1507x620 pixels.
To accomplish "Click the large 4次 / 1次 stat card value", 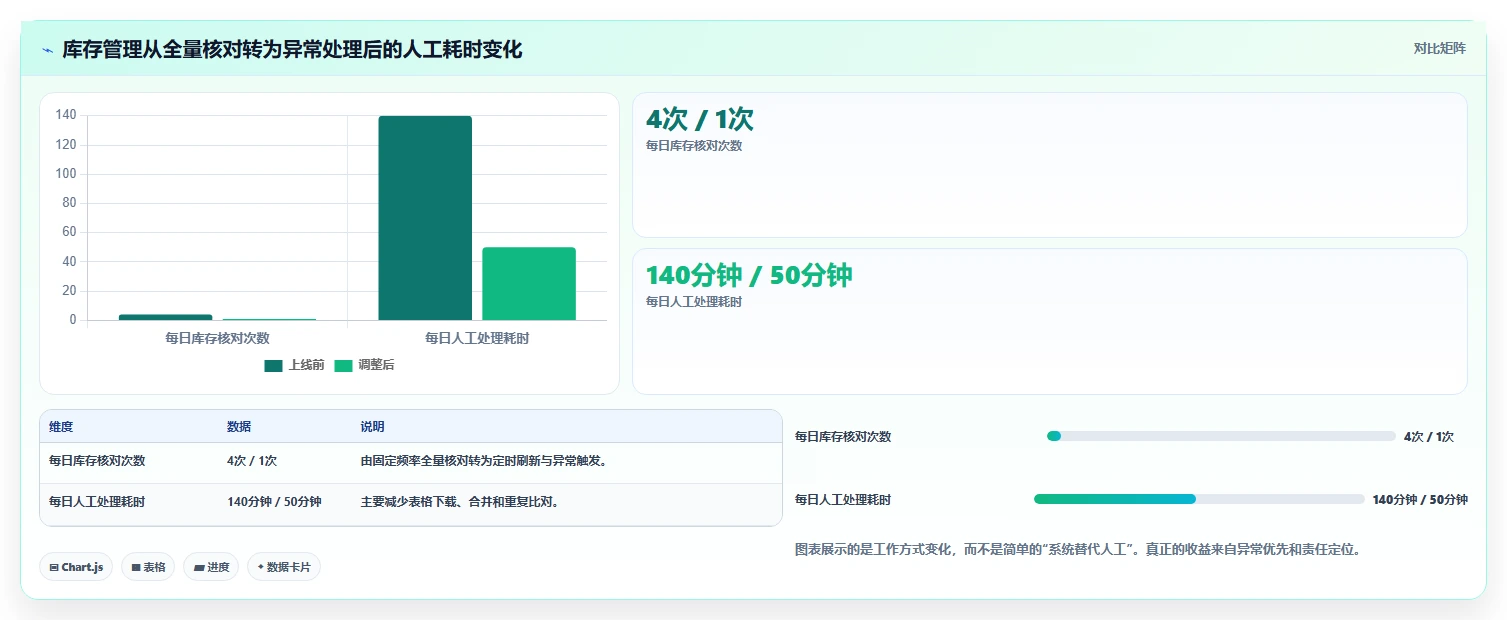I will (x=700, y=119).
